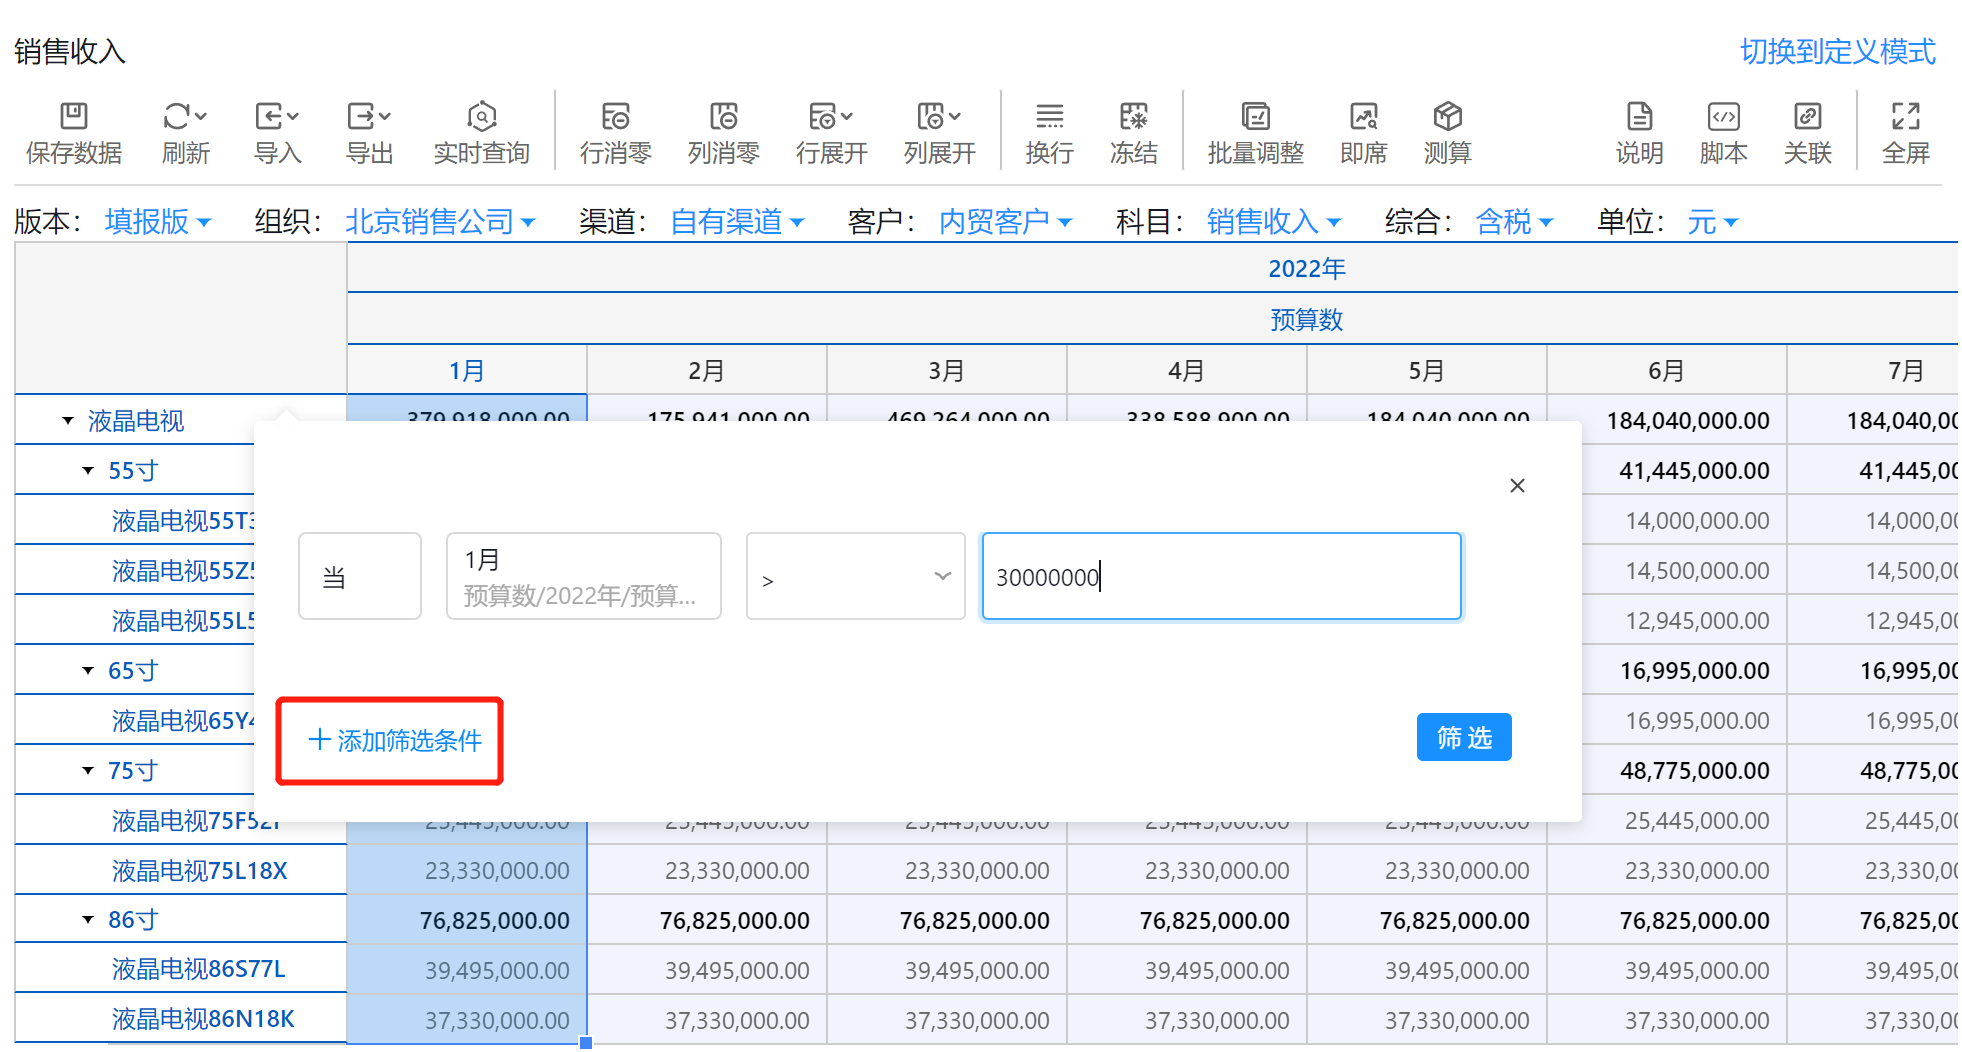1962x1052 pixels.
Task: Click 切换到定义模式 link
Action: 1837,51
